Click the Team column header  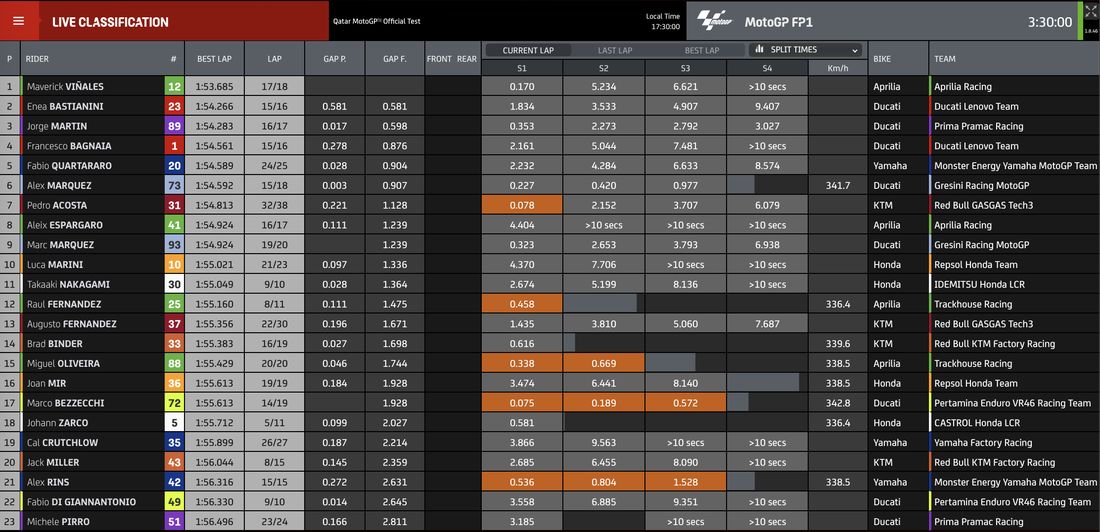point(1014,59)
